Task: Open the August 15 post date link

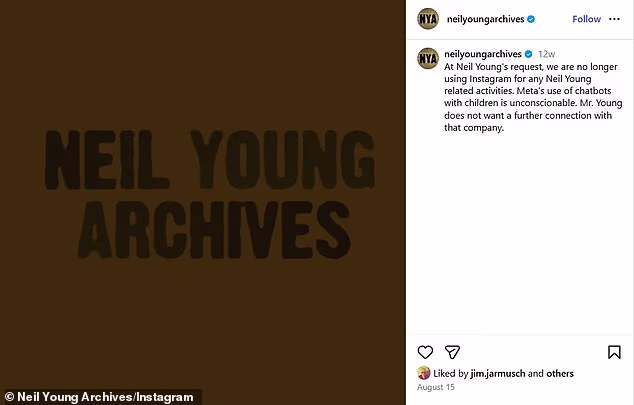Action: [435, 387]
